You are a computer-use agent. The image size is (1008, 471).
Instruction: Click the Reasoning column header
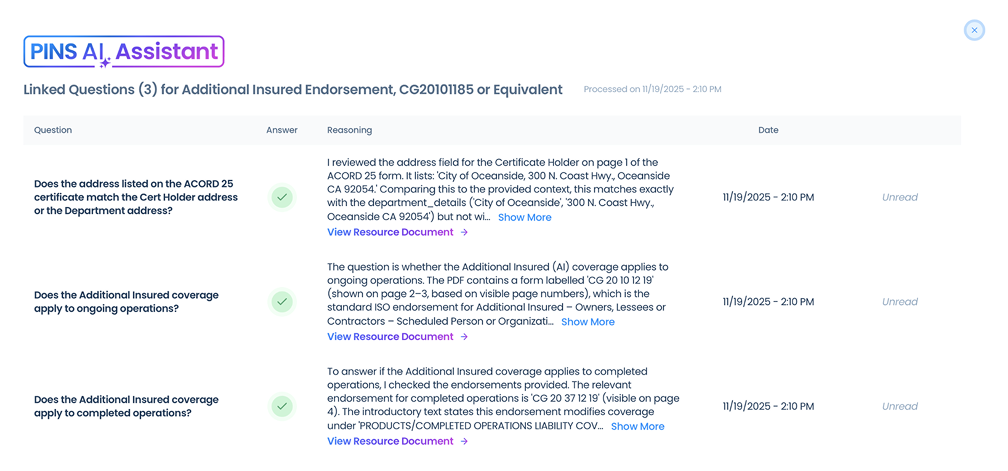[349, 130]
